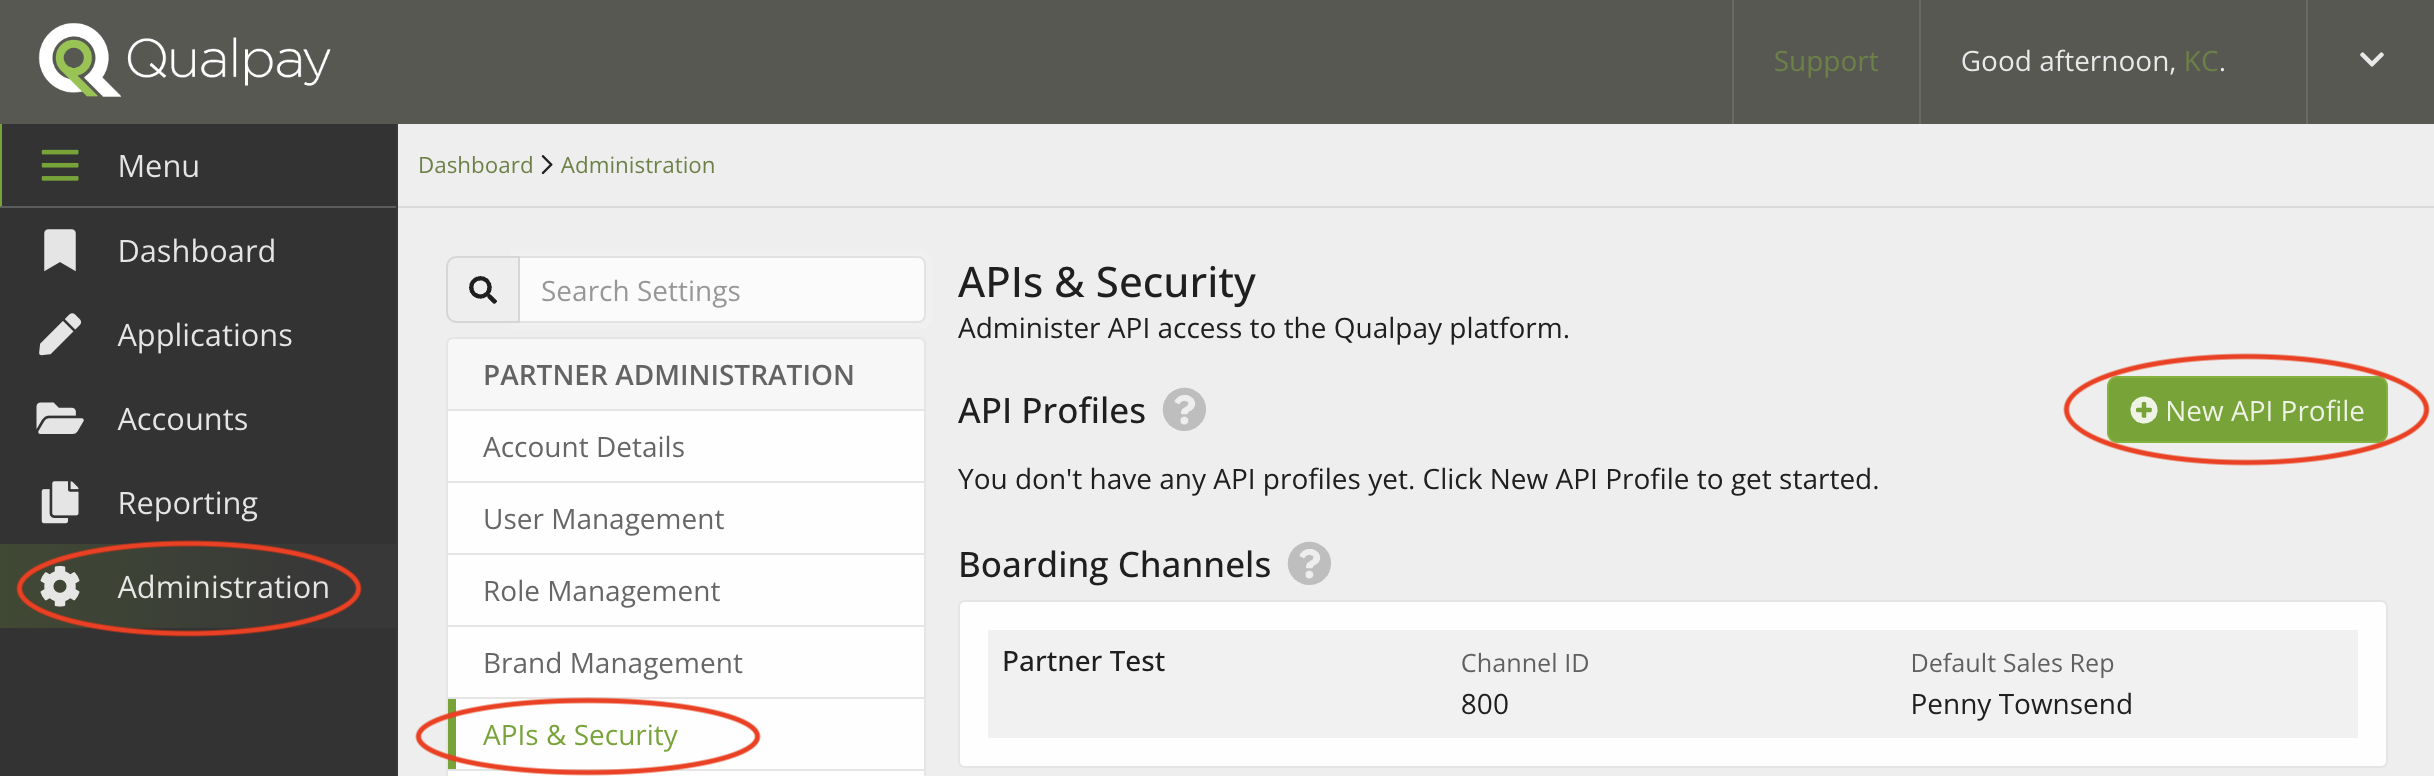Click the Applications pencil icon
Viewport: 2434px width, 776px height.
(x=60, y=334)
